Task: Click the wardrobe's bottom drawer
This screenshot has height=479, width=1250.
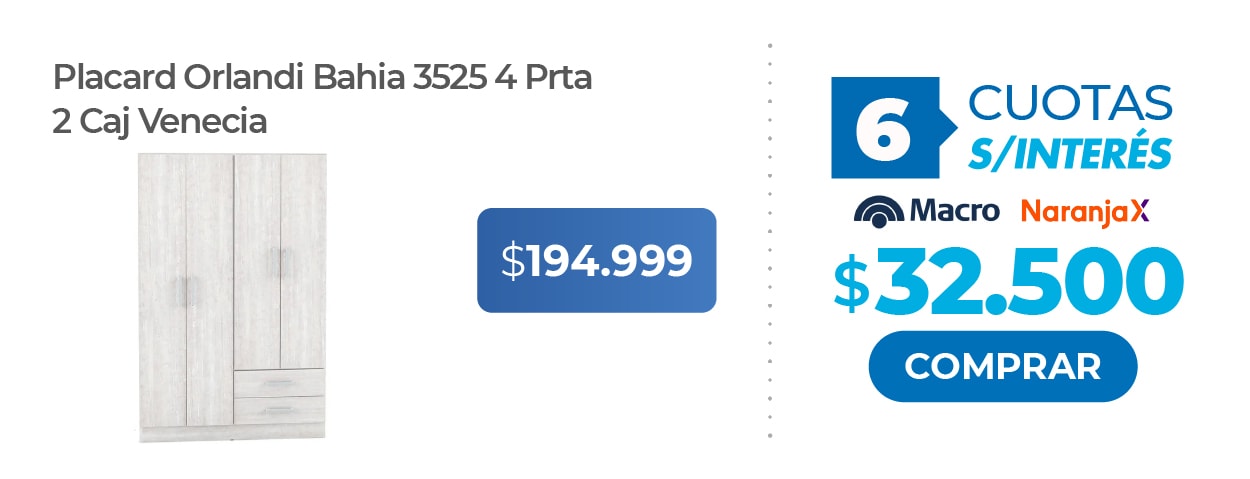Action: point(279,410)
